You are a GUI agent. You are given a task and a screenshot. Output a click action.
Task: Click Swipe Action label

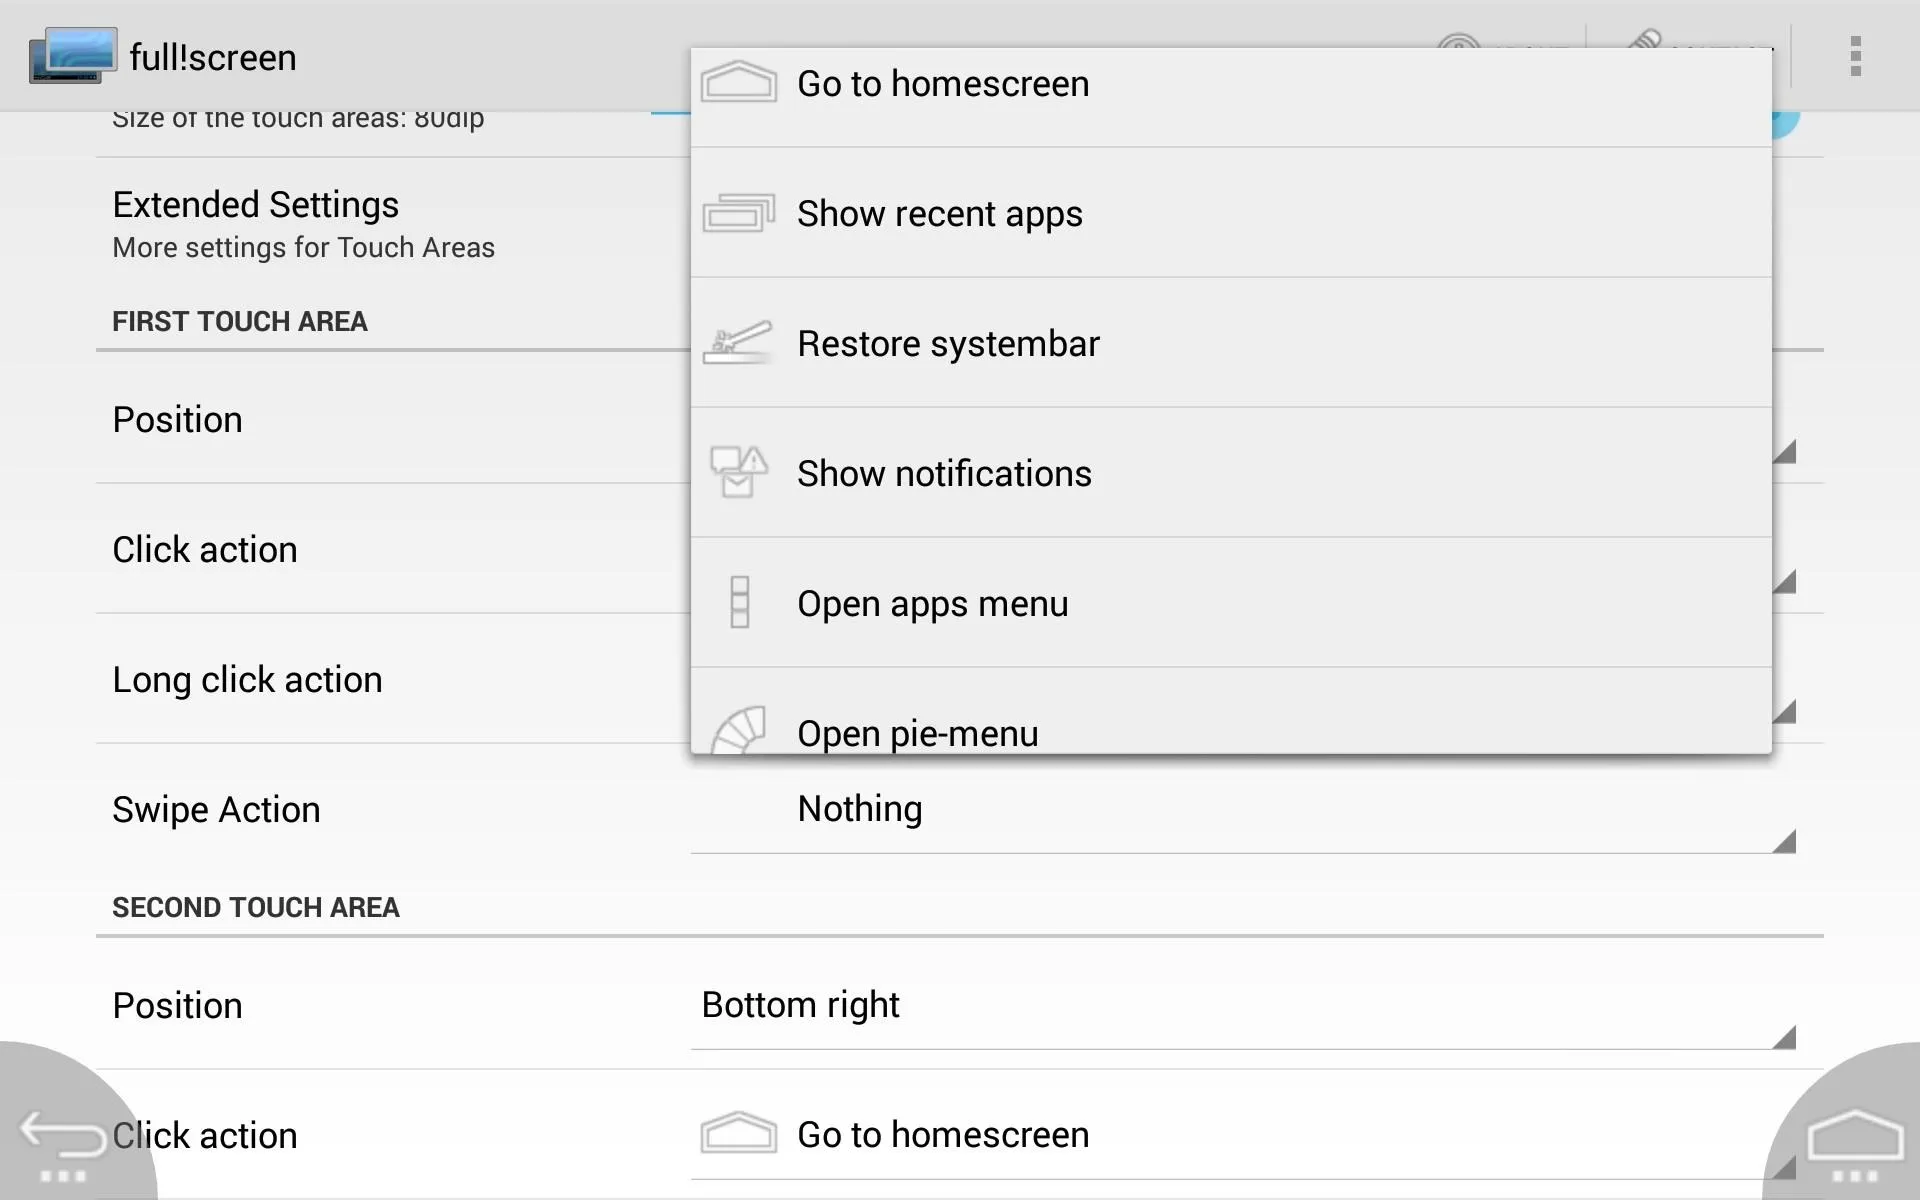click(216, 809)
